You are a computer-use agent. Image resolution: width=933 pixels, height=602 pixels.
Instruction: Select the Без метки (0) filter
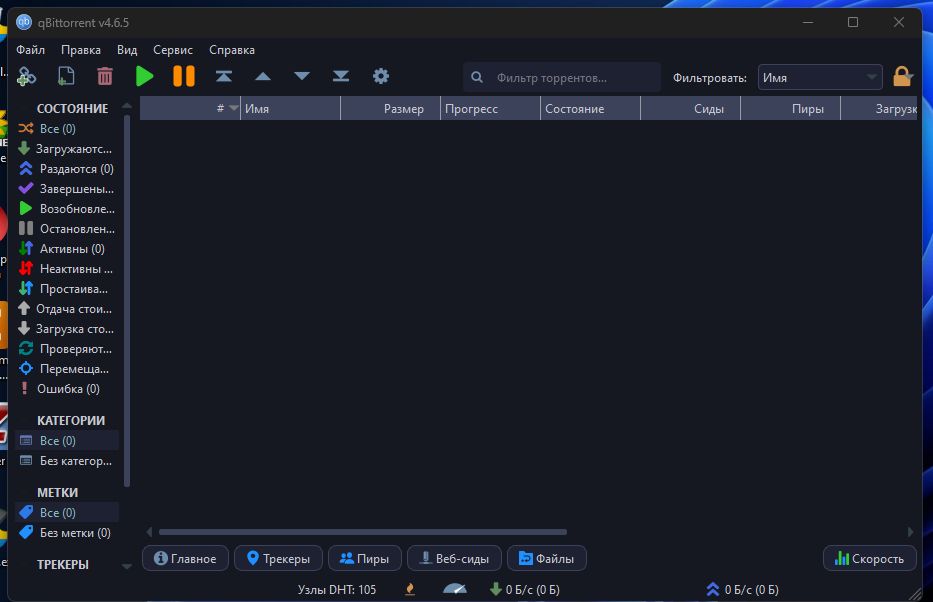67,532
